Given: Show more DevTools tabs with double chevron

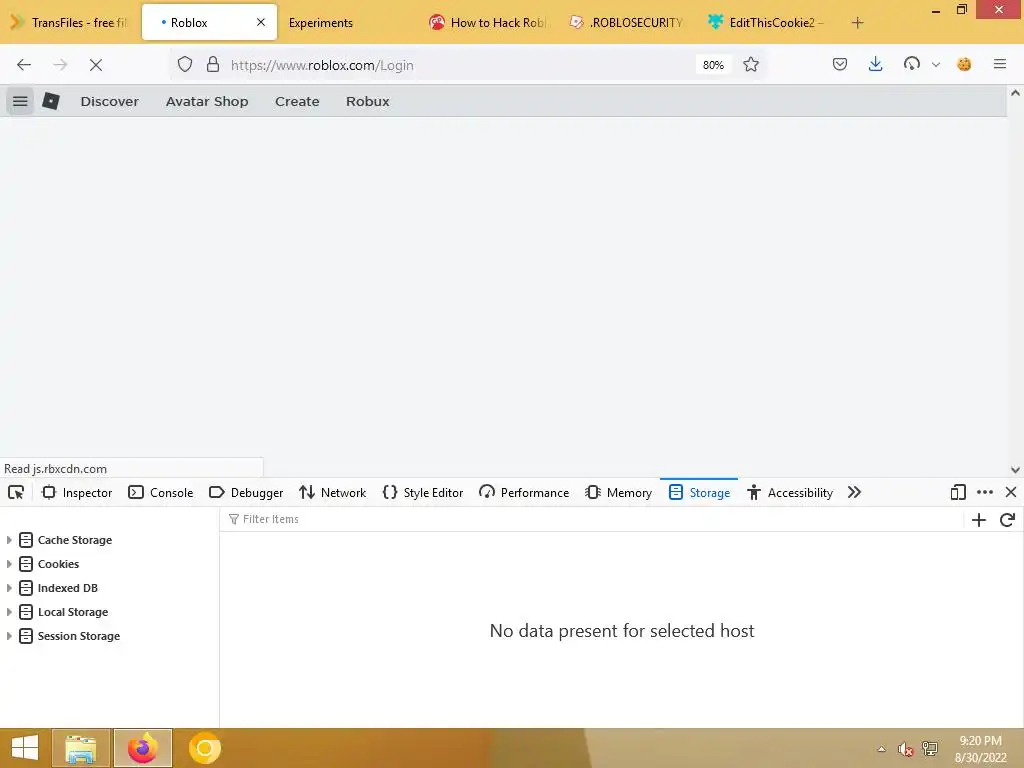Looking at the screenshot, I should coord(854,492).
